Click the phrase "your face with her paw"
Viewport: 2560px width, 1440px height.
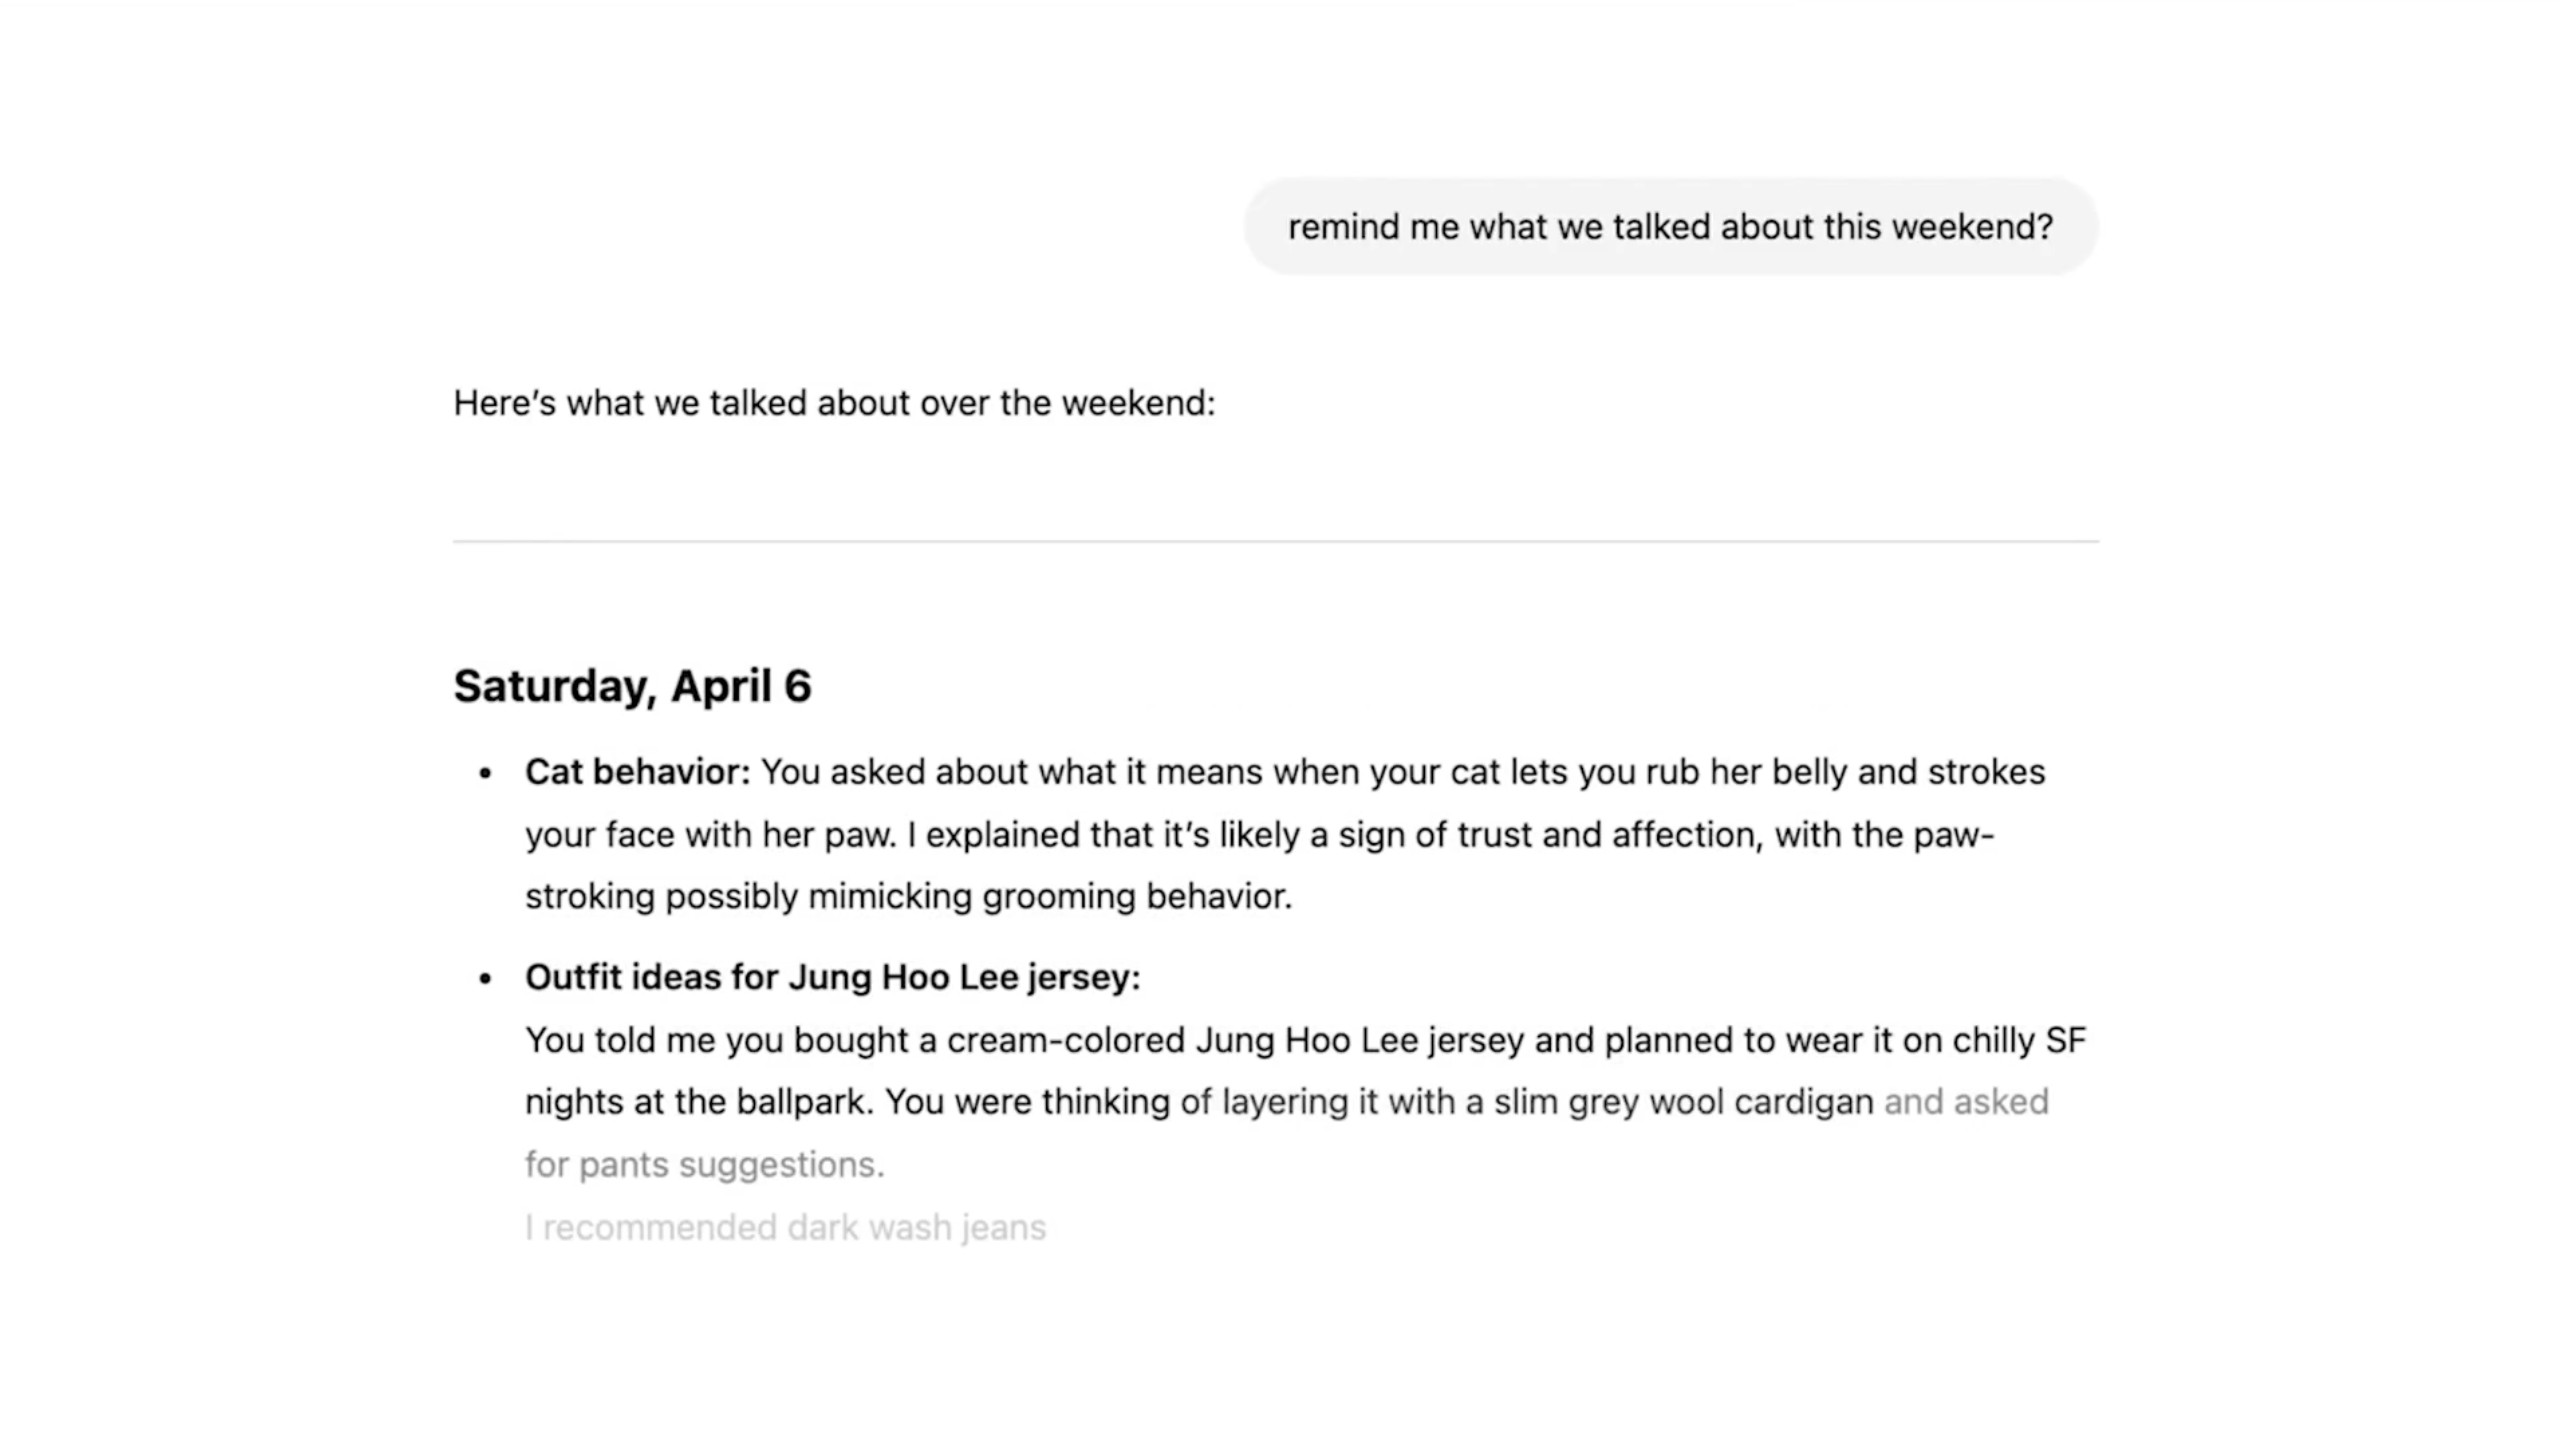(709, 834)
